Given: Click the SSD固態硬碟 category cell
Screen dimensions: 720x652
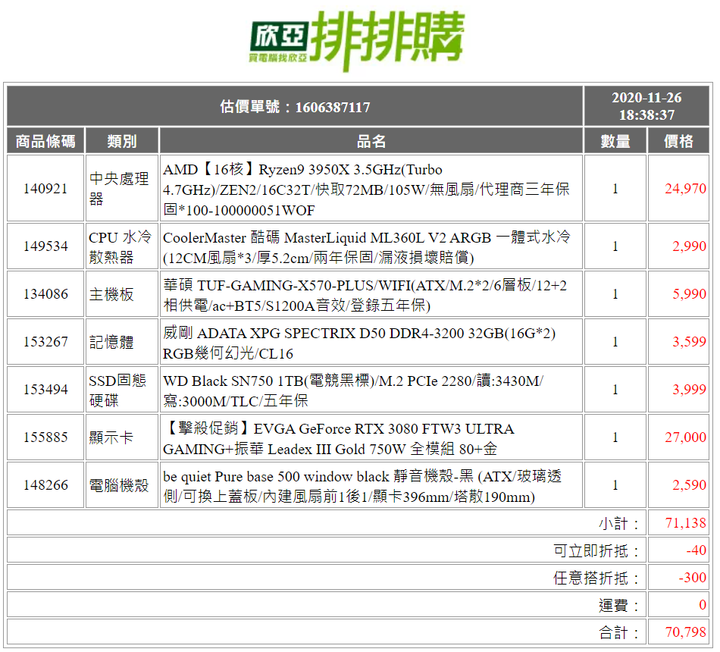Looking at the screenshot, I should [x=122, y=389].
